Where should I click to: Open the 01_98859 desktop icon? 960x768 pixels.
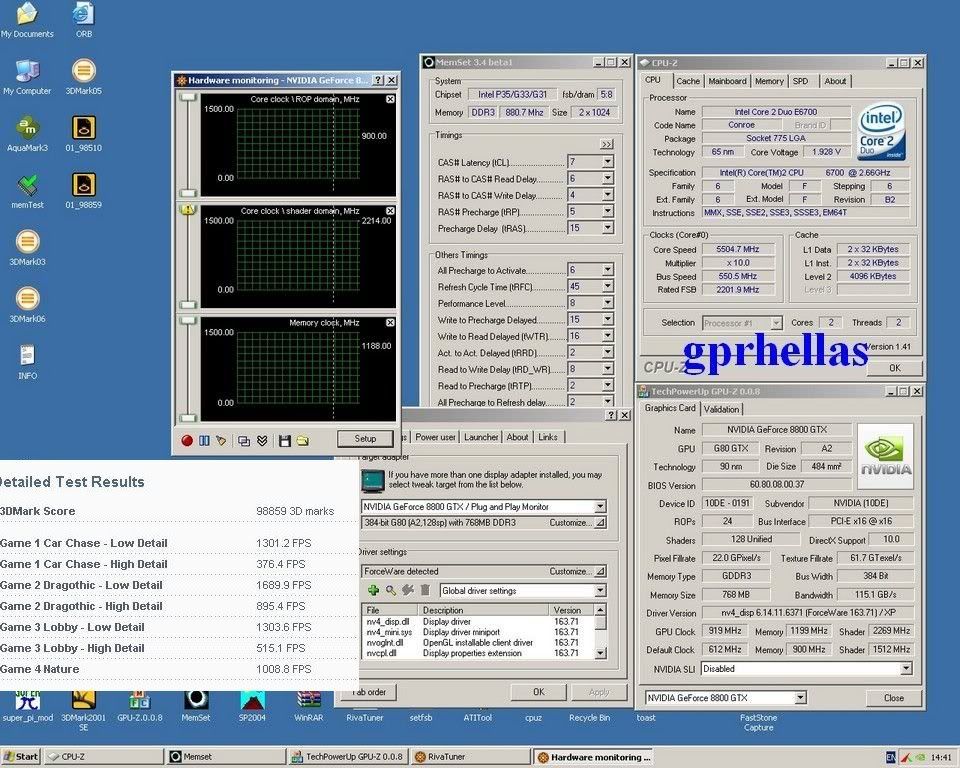point(84,190)
